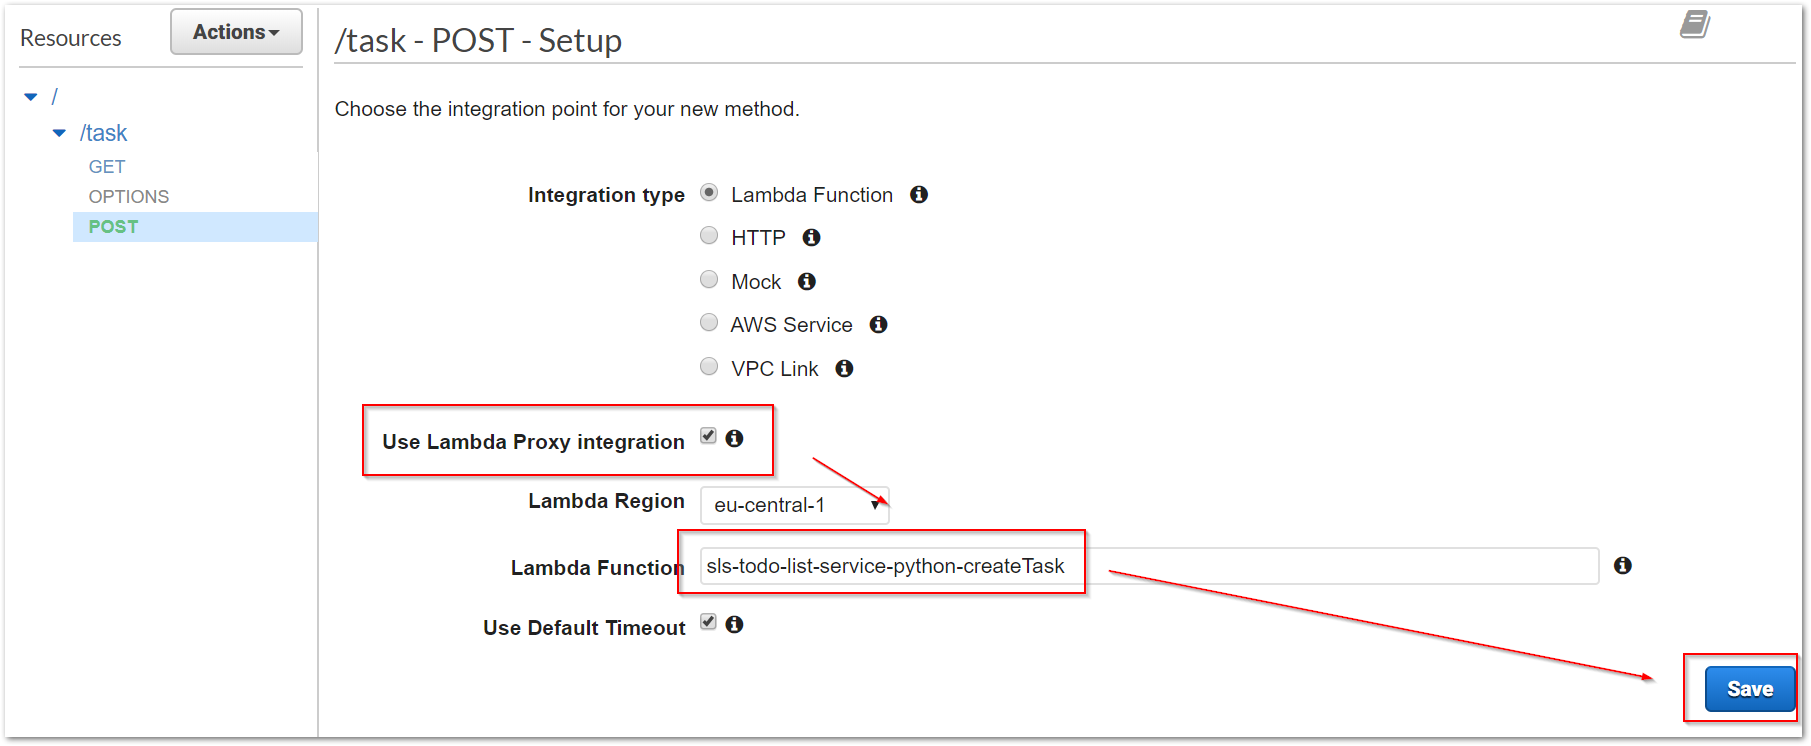Select the HTTP integration type radio
Image resolution: width=1811 pixels, height=746 pixels.
point(709,235)
